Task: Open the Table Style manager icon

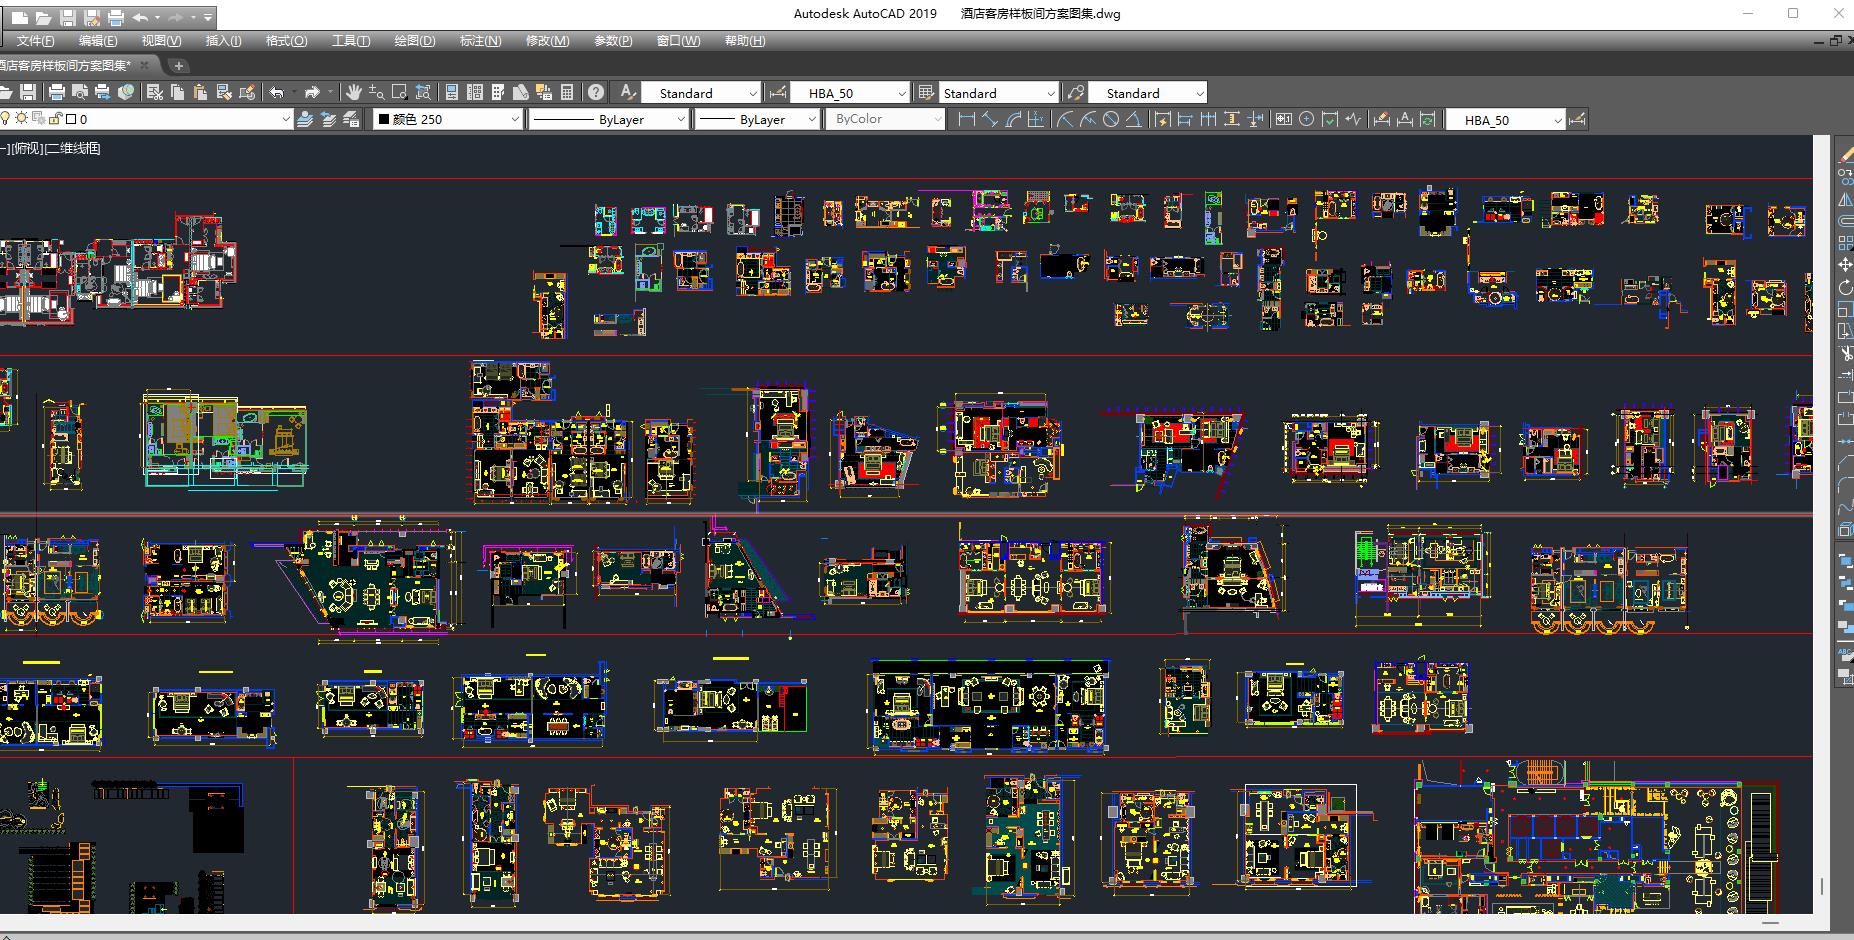Action: point(926,92)
